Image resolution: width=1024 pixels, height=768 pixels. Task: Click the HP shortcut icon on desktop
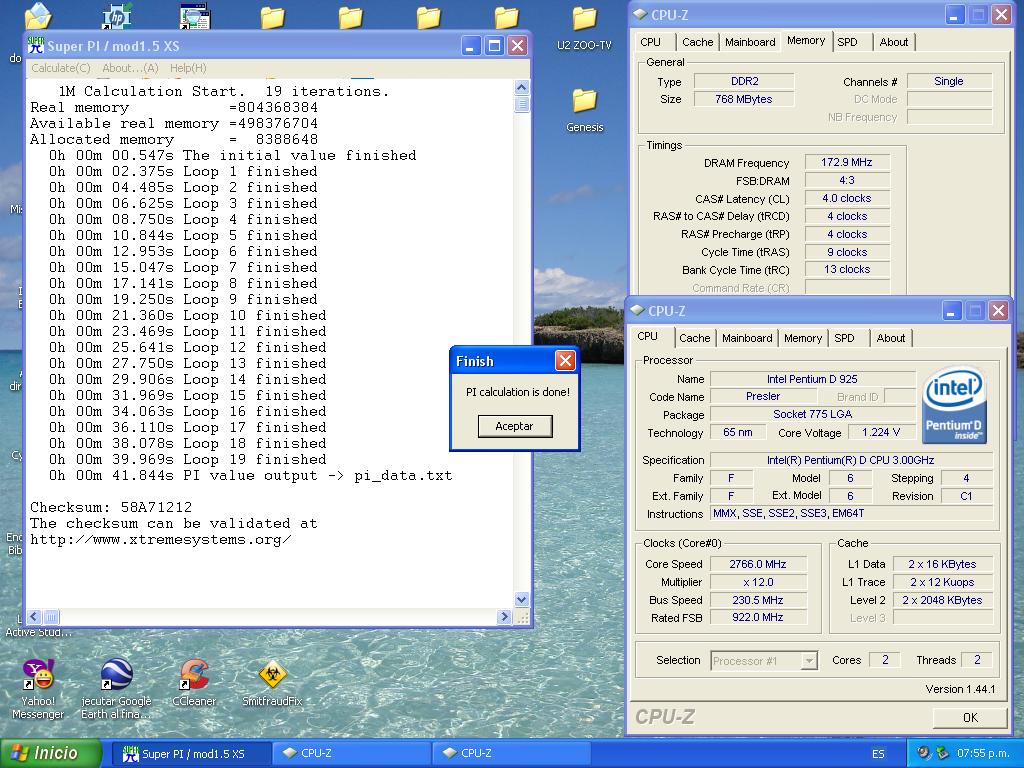coord(117,16)
